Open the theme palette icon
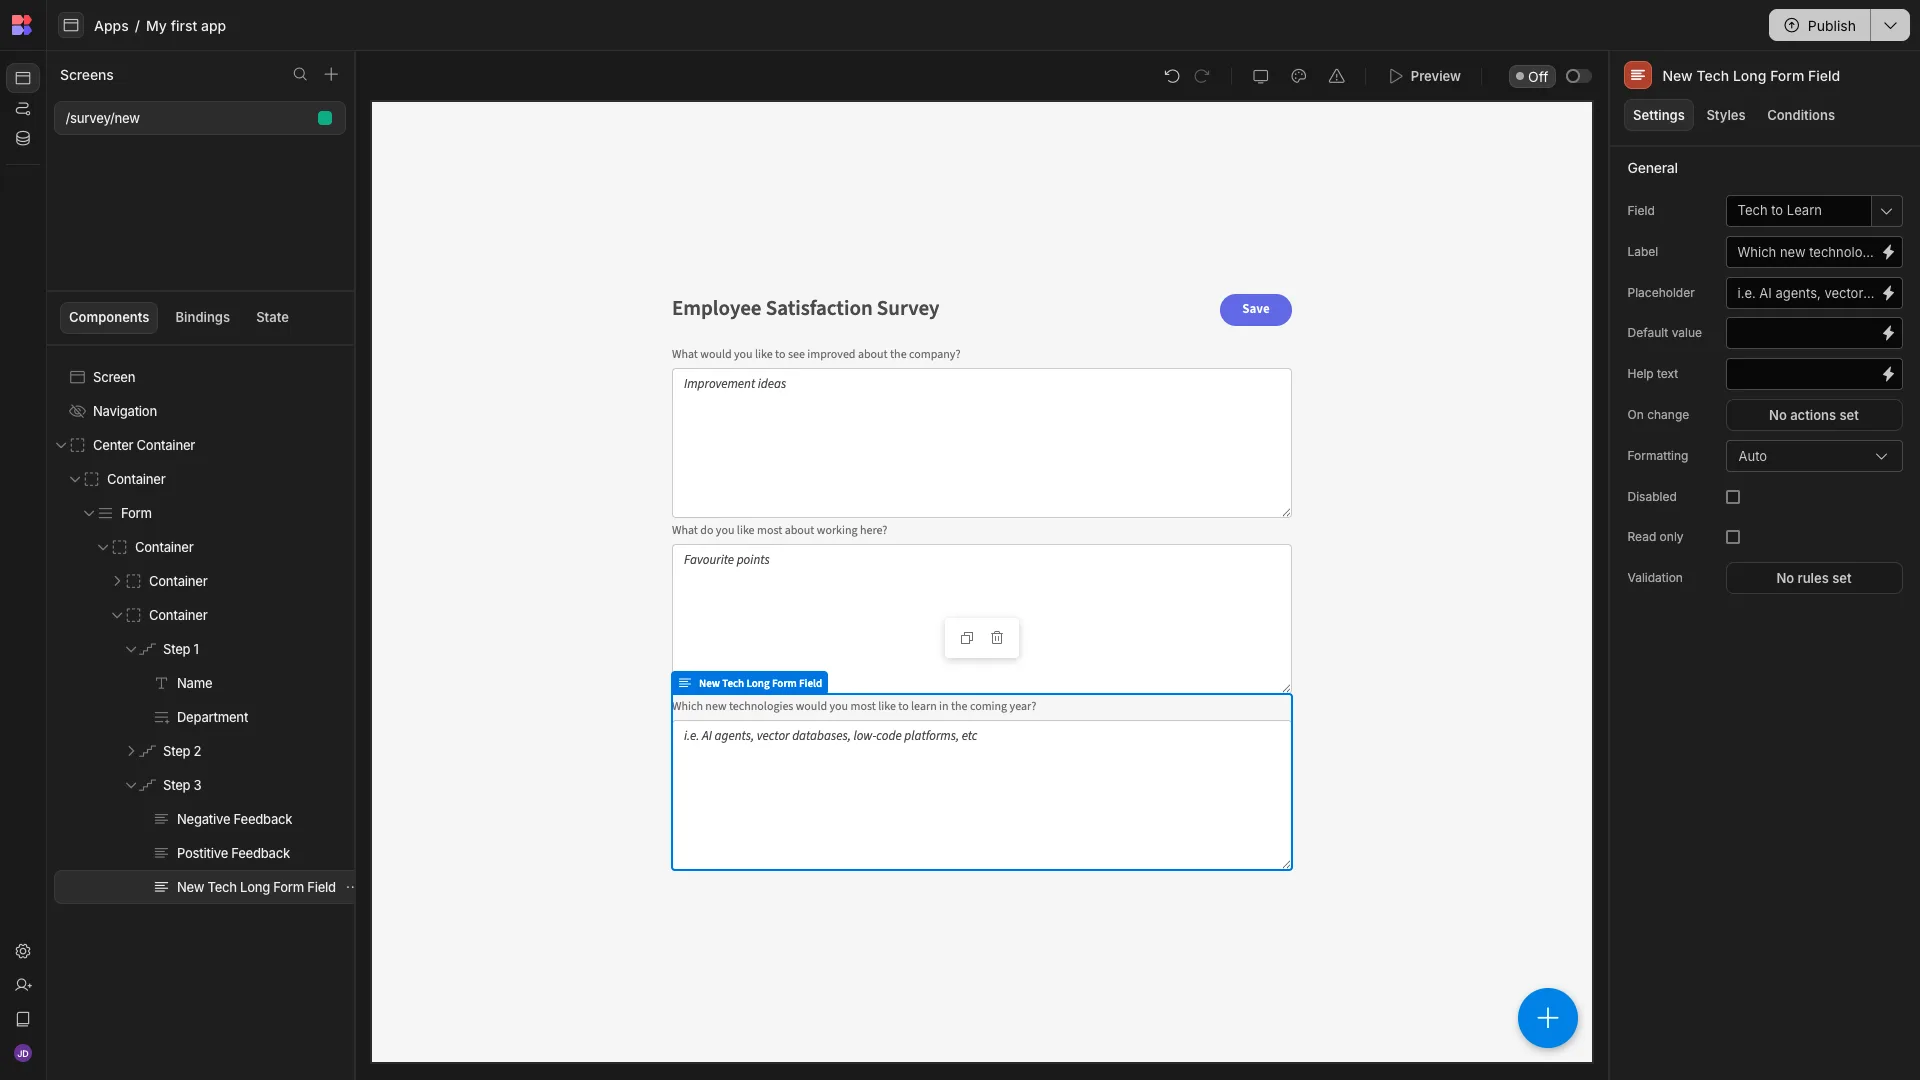This screenshot has width=1920, height=1080. click(x=1299, y=76)
